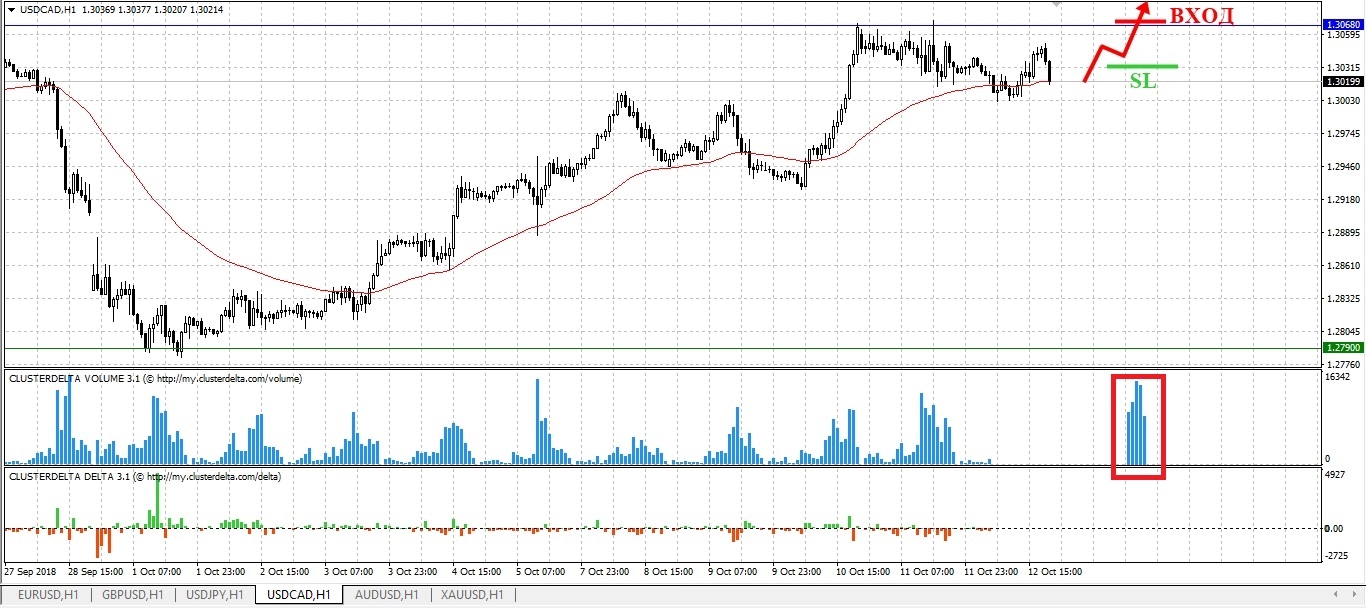Select the red rectangle highlighting volume bars

pos(1139,376)
